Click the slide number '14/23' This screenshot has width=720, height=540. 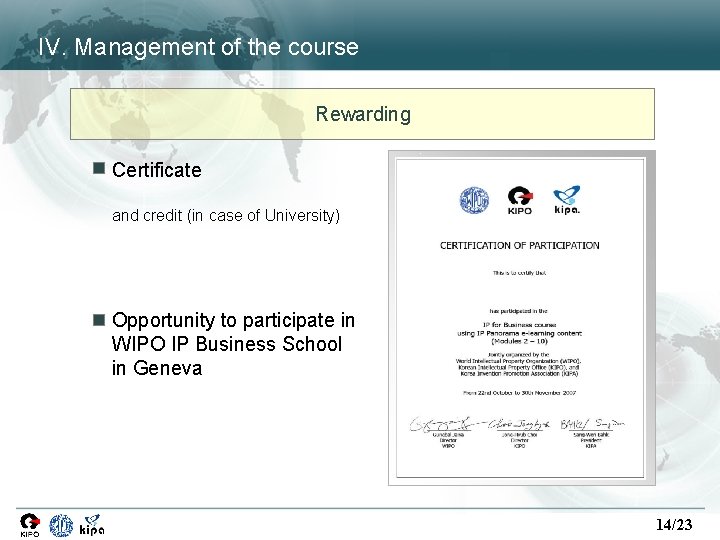(674, 524)
